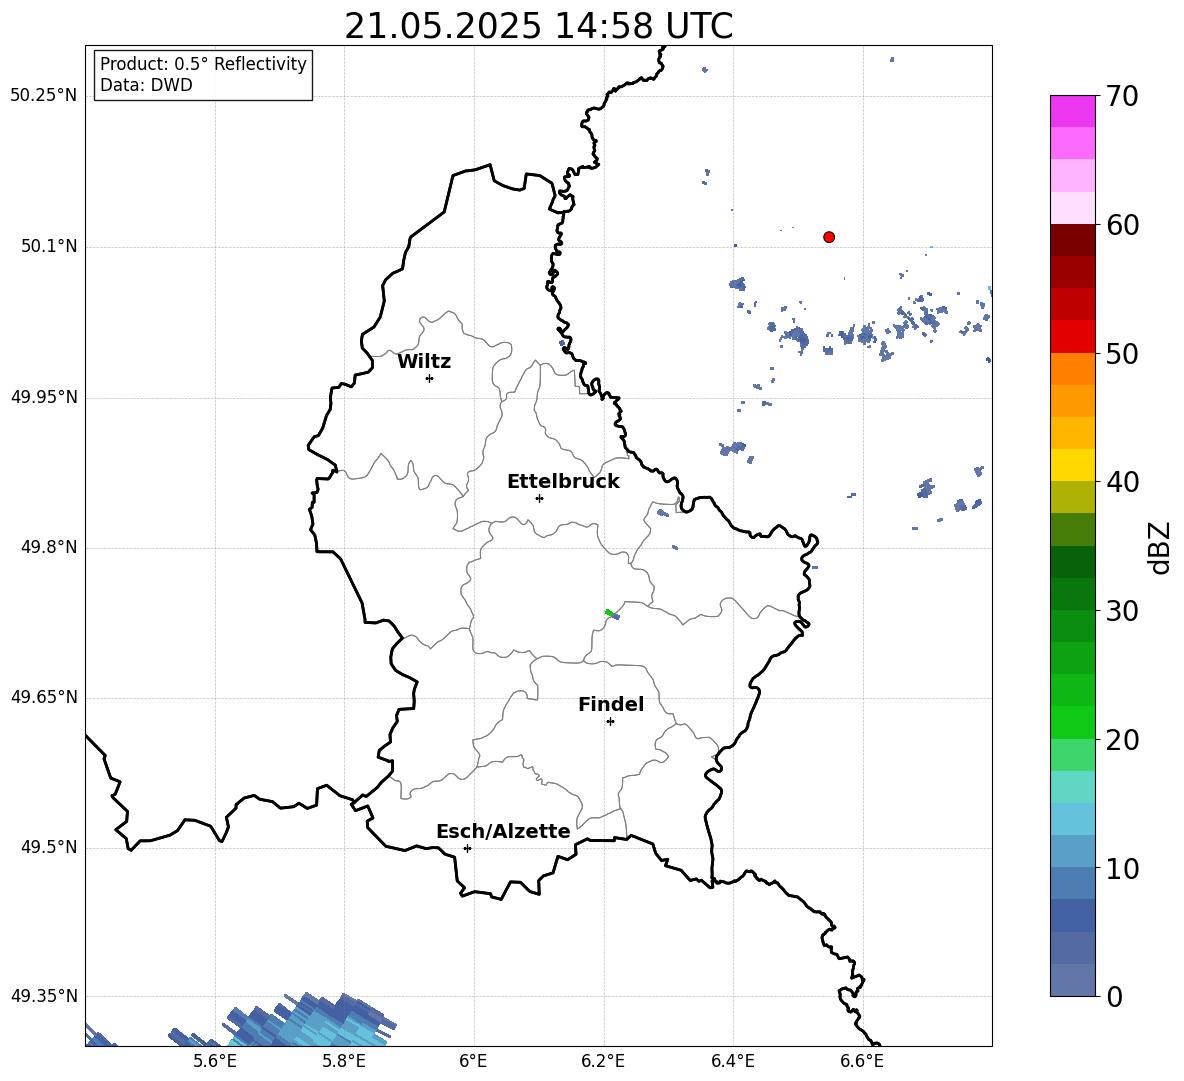Viewport: 1184px width, 1081px height.
Task: Click the 49.95°N latitude label
Action: pyautogui.click(x=44, y=397)
